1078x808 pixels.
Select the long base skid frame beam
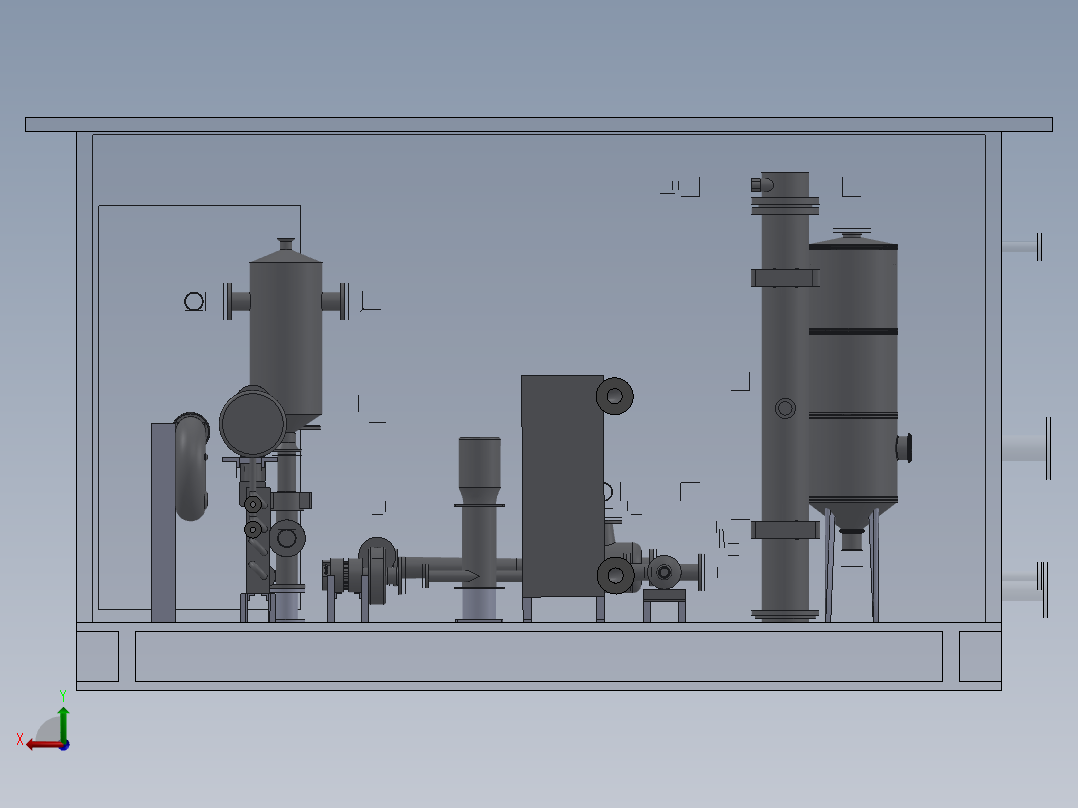click(538, 657)
